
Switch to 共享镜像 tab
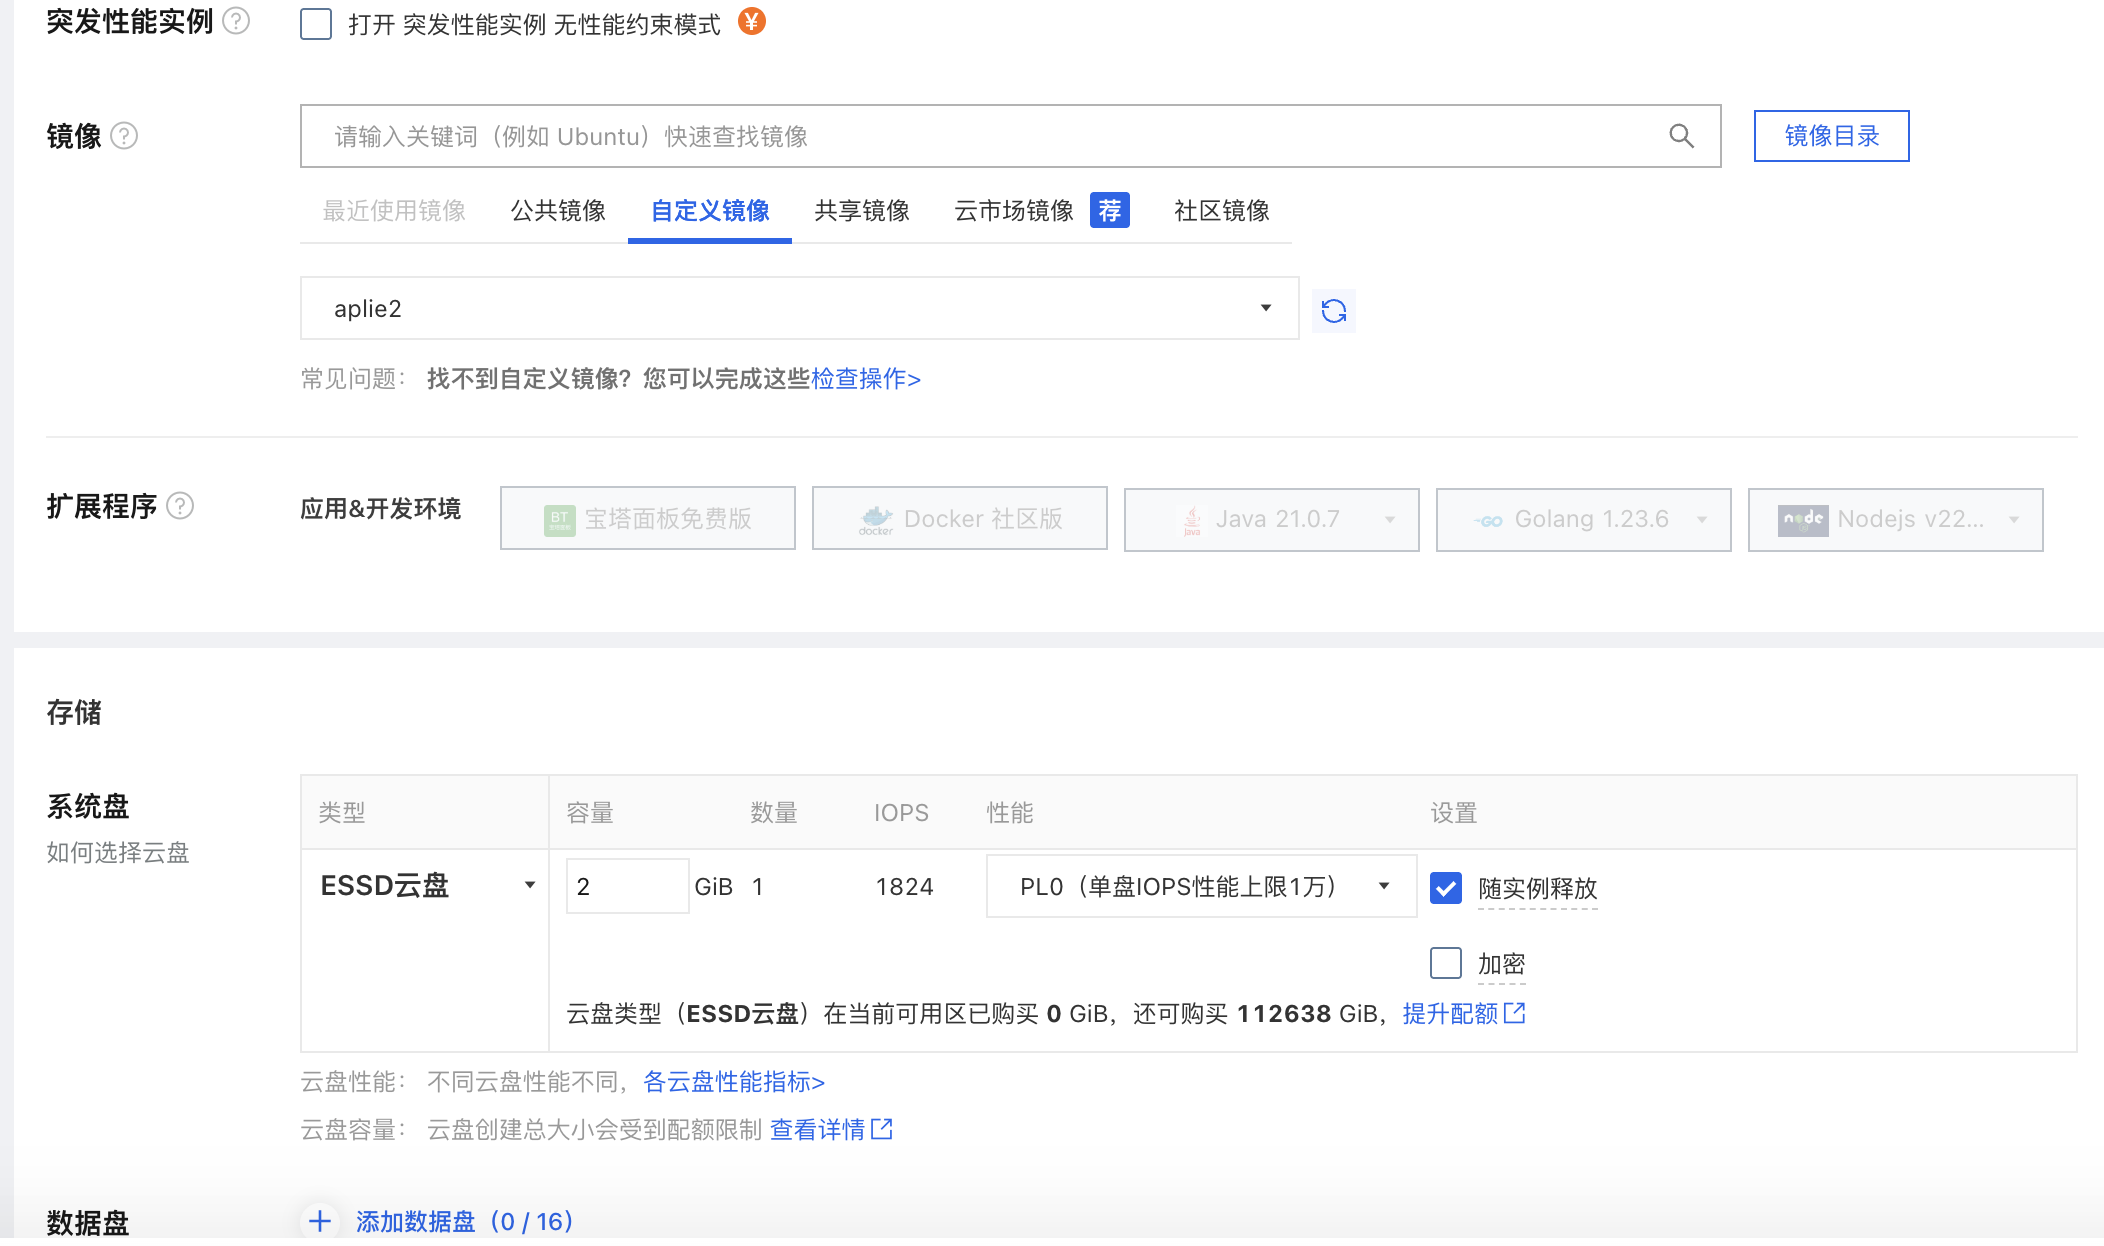click(862, 211)
